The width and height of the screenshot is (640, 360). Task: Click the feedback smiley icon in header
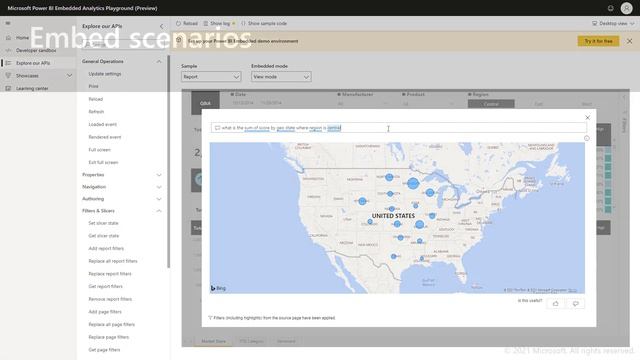click(610, 8)
